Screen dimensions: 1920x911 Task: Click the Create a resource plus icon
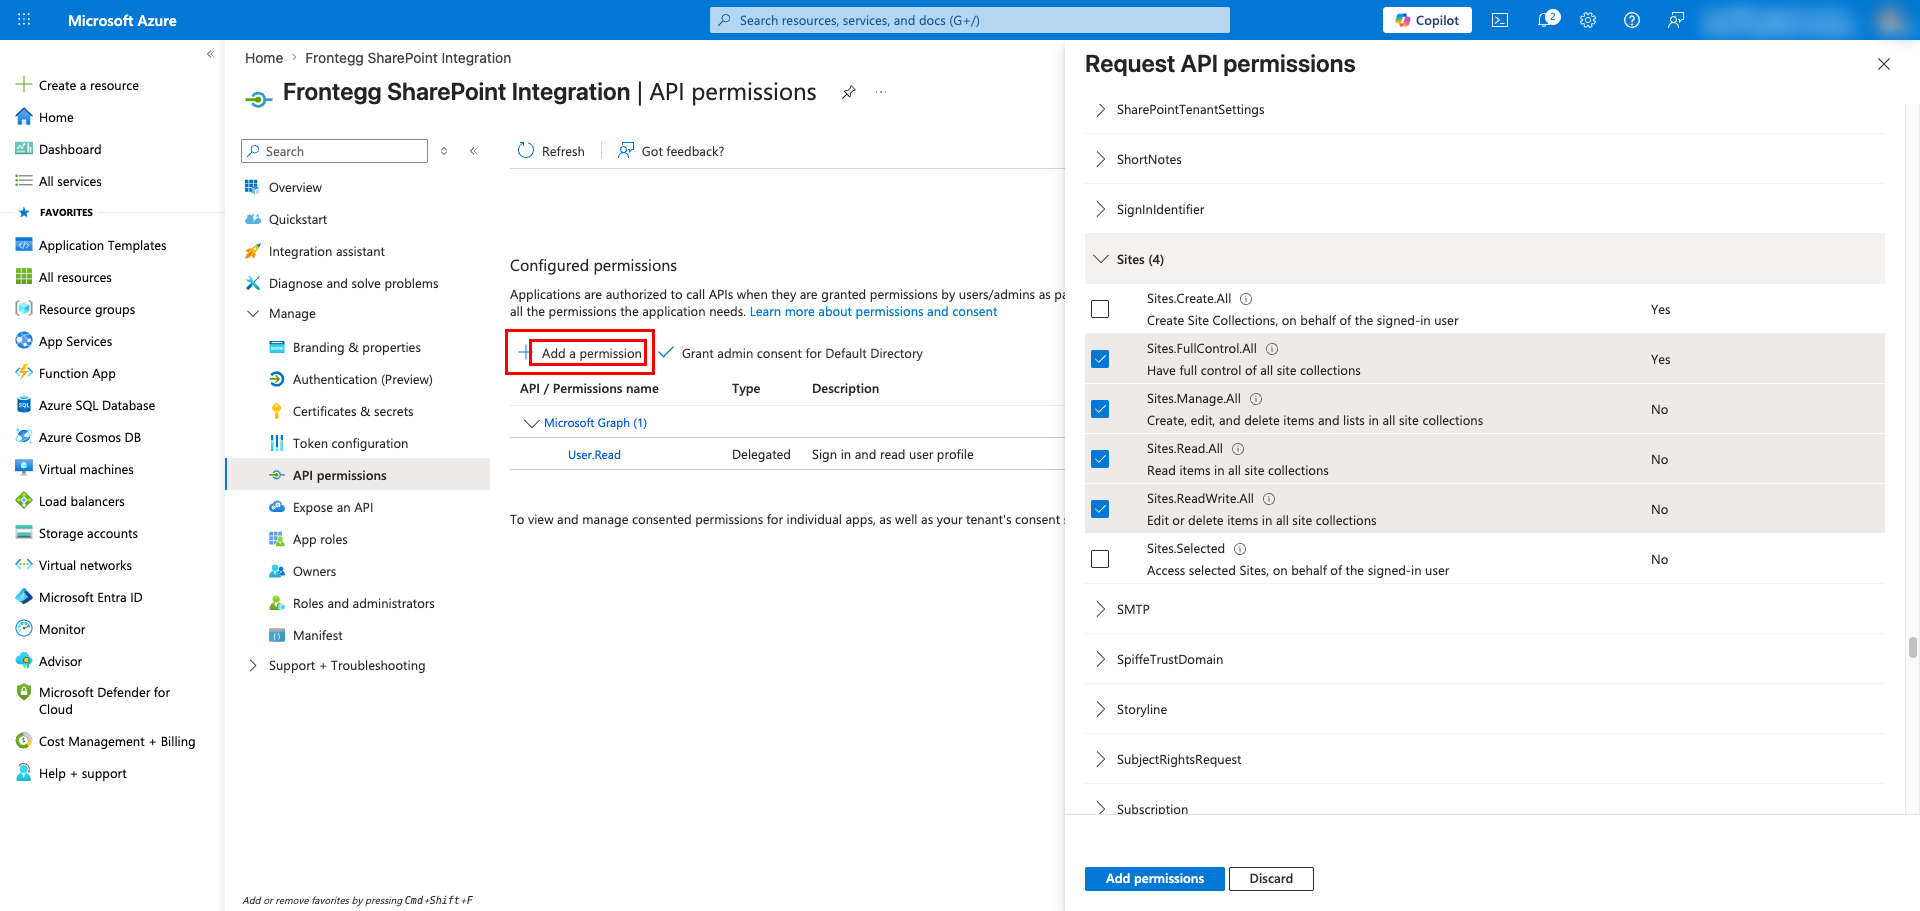pos(24,85)
